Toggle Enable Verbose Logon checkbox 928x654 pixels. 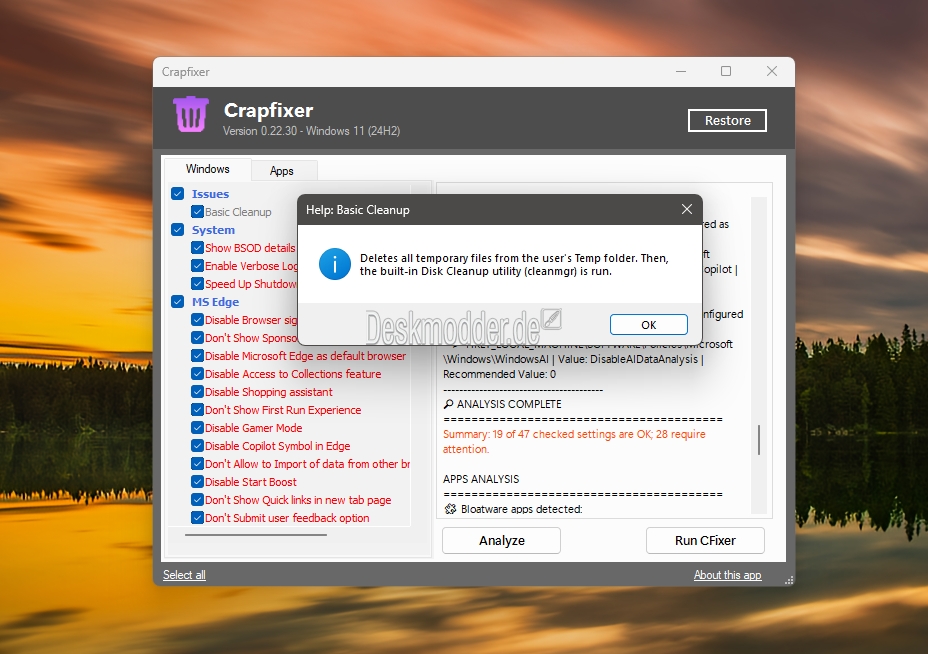(x=198, y=266)
